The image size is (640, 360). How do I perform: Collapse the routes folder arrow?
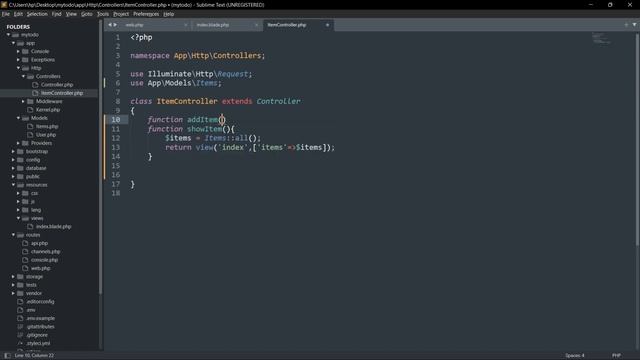(x=13, y=235)
